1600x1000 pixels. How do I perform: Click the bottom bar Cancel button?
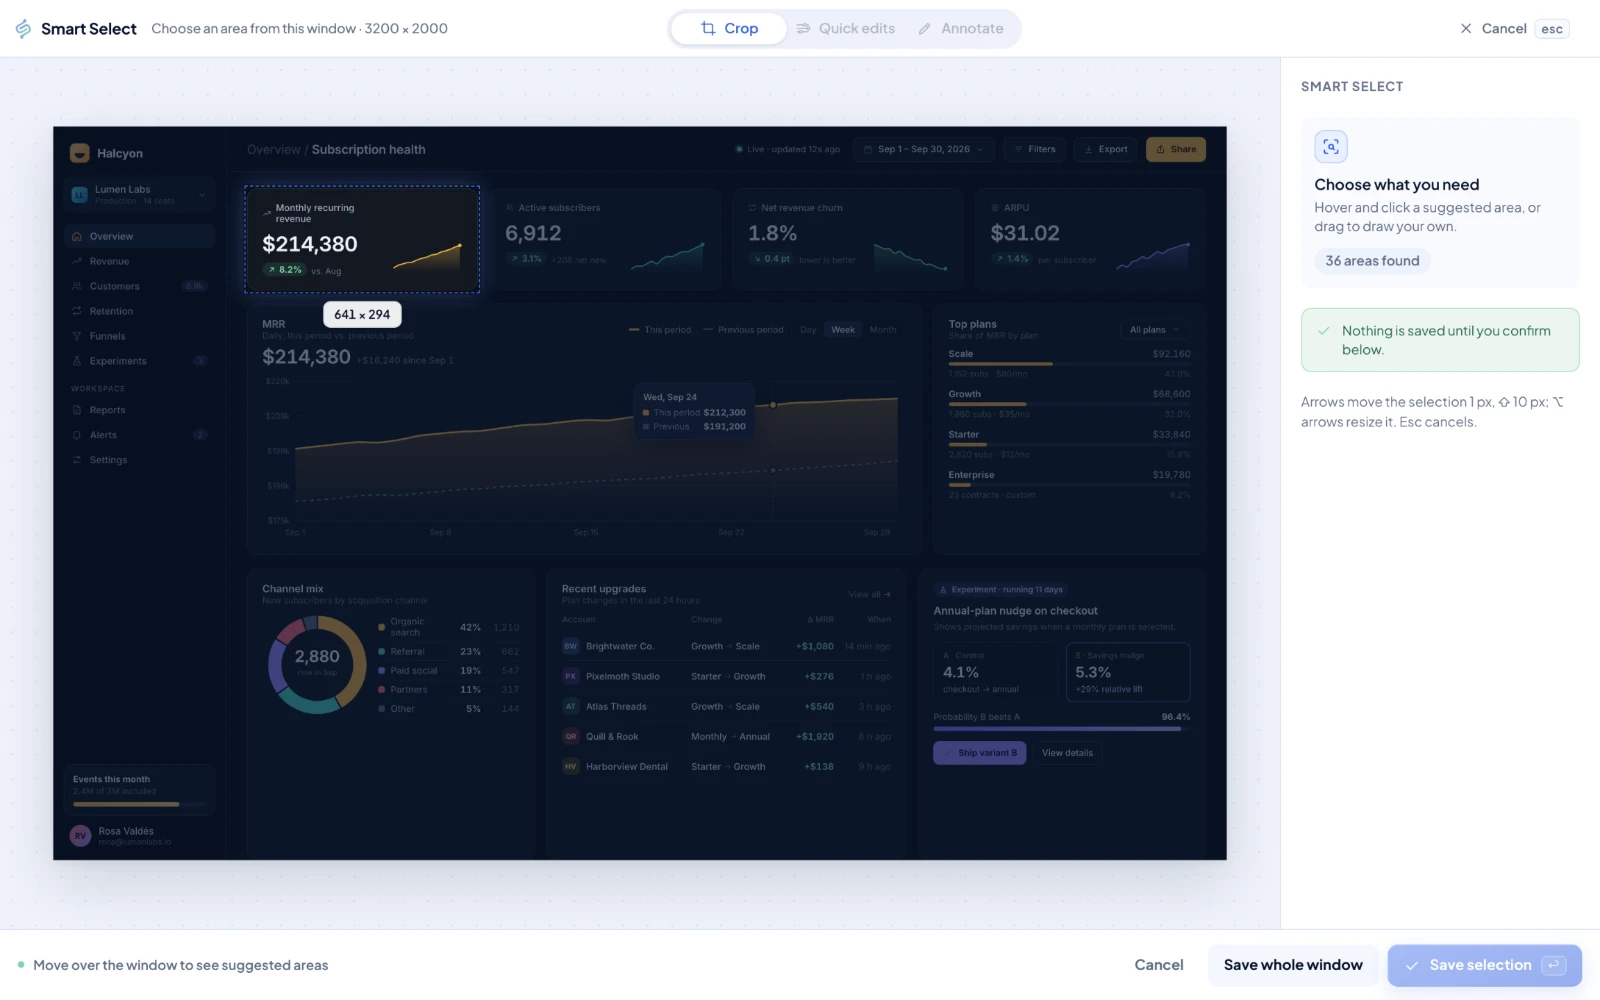click(x=1159, y=965)
